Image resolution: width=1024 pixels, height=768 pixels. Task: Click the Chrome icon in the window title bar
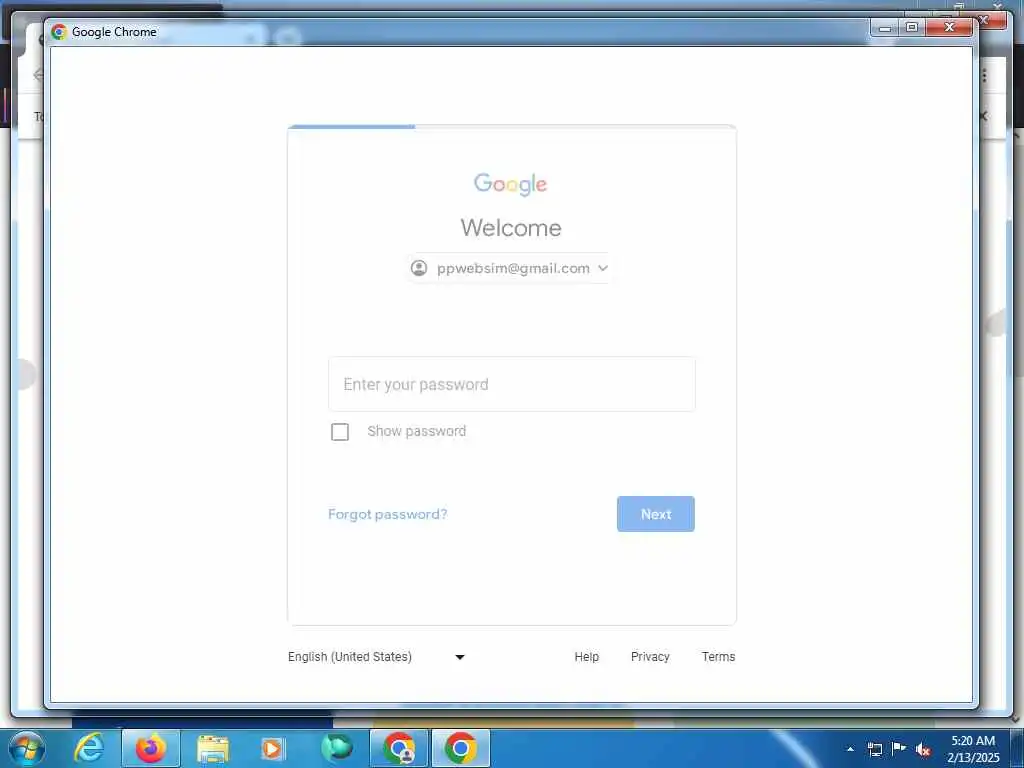(x=59, y=31)
